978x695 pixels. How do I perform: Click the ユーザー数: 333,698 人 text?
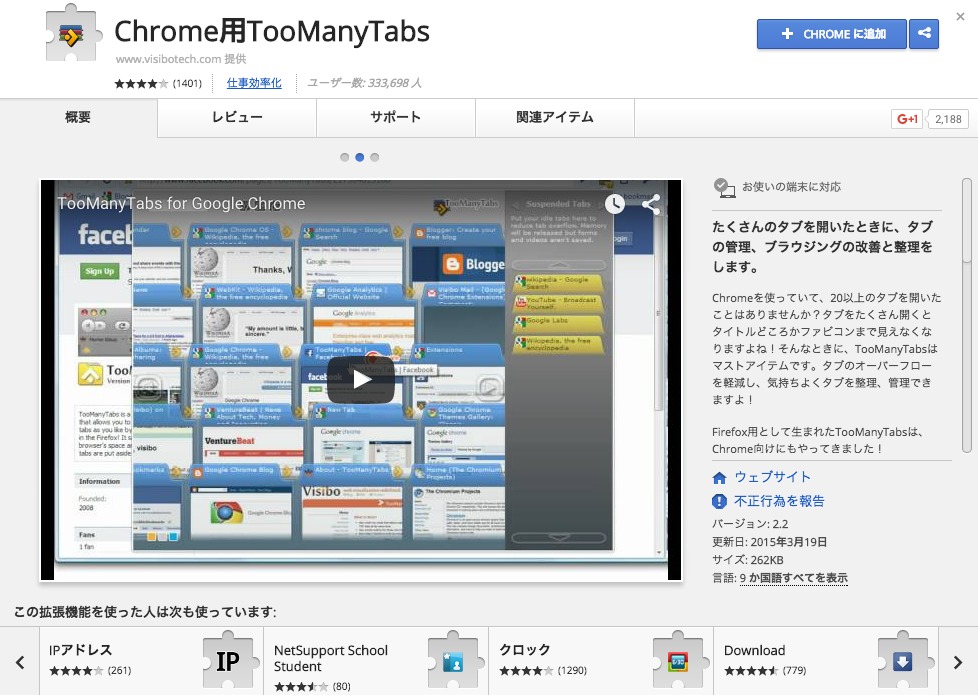[365, 83]
